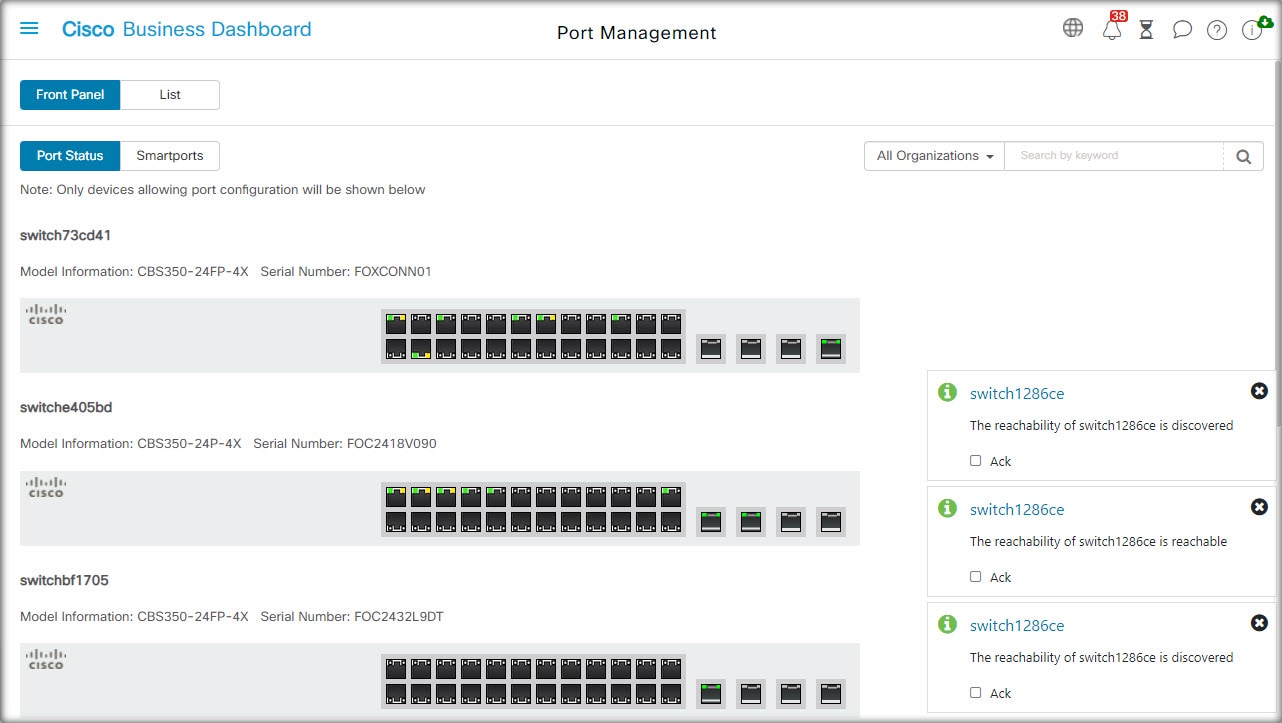Select first top-row port on switch73cd41
The height and width of the screenshot is (723, 1282).
tap(396, 324)
